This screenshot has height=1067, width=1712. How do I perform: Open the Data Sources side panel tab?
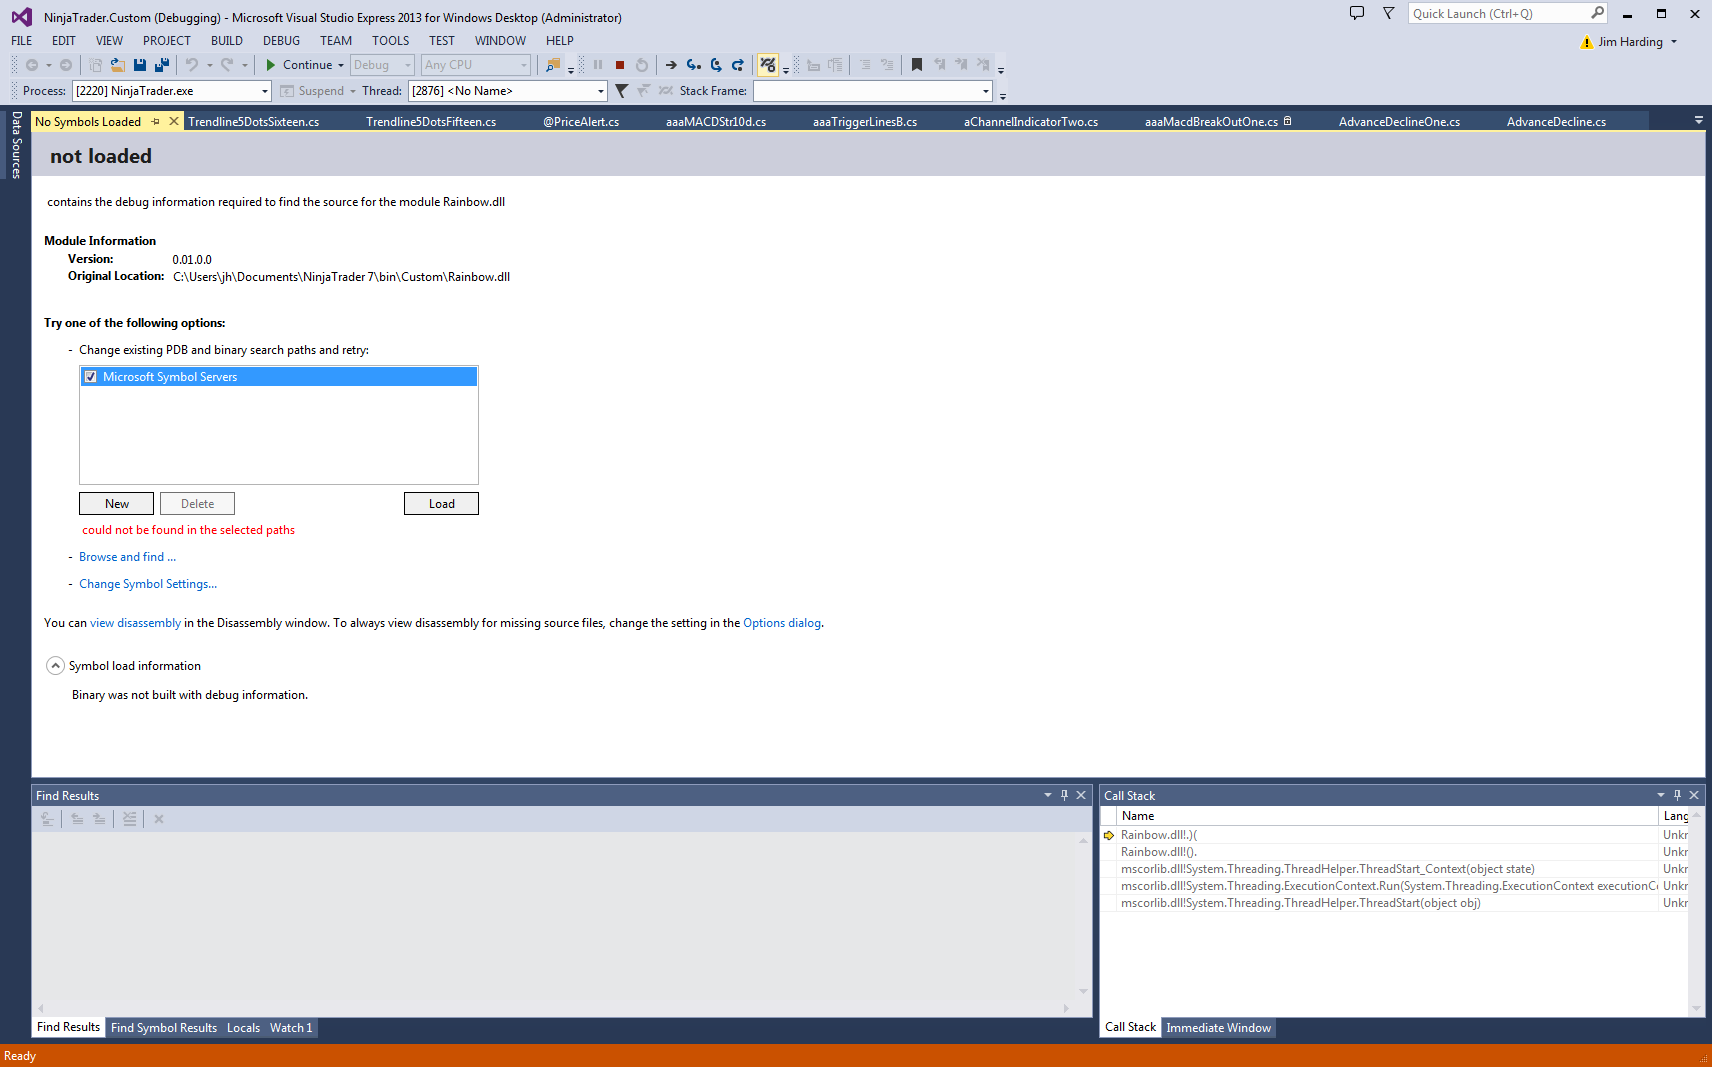coord(16,145)
